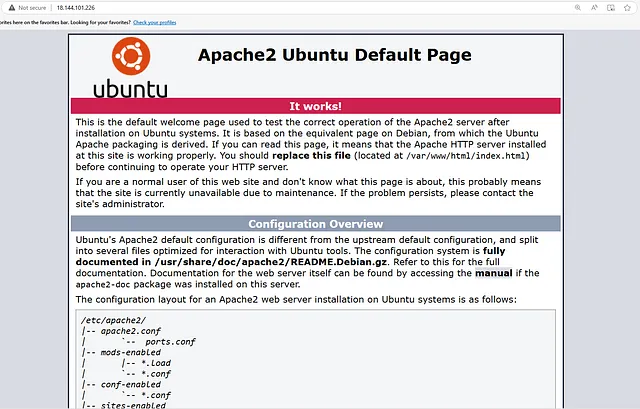This screenshot has height=409, width=640.
Task: Open the immersive reader icon
Action: [611, 8]
